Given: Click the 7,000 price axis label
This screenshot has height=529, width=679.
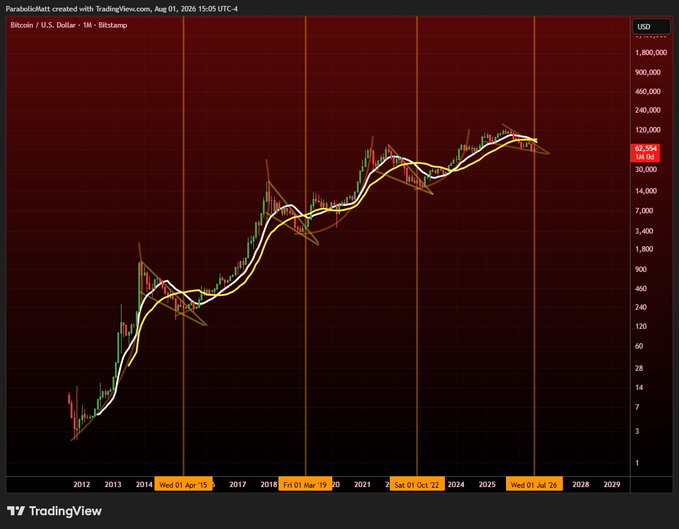Looking at the screenshot, I should click(x=644, y=211).
